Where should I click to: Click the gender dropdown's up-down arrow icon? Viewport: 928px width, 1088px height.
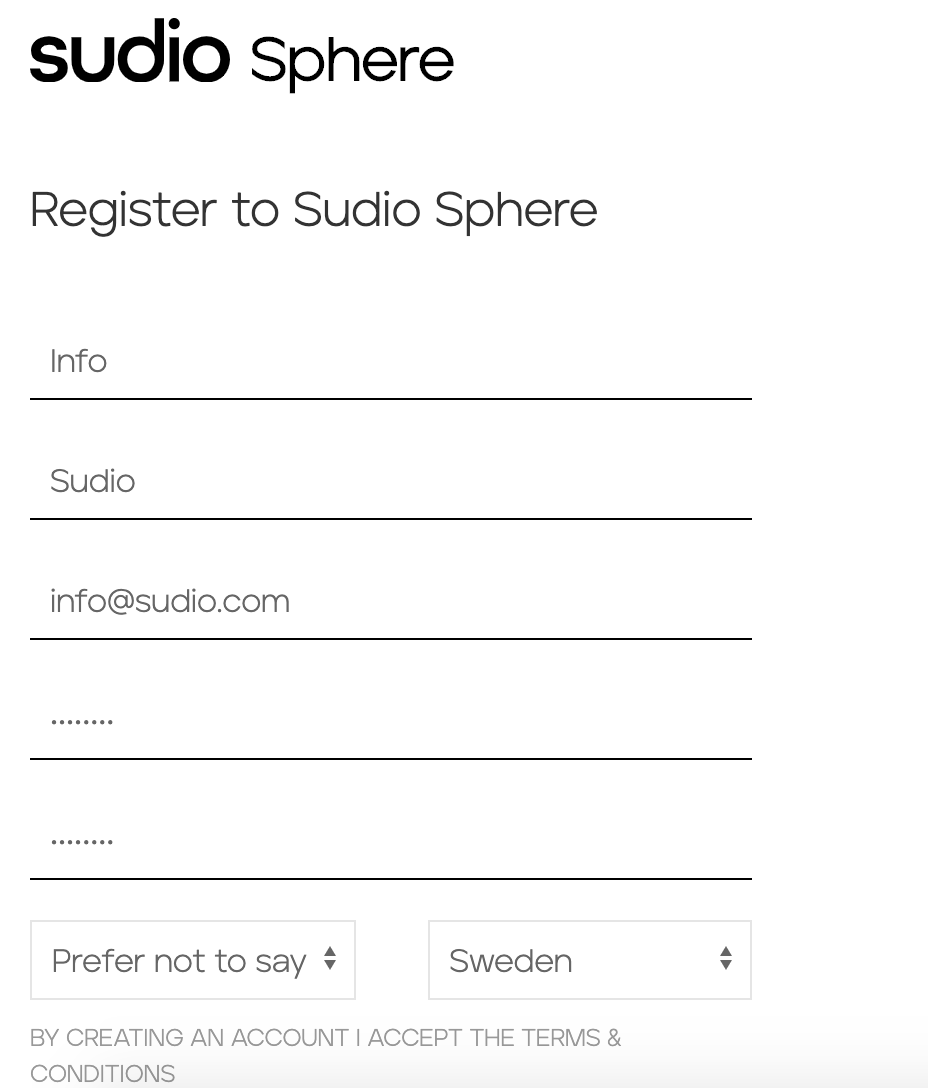point(330,959)
